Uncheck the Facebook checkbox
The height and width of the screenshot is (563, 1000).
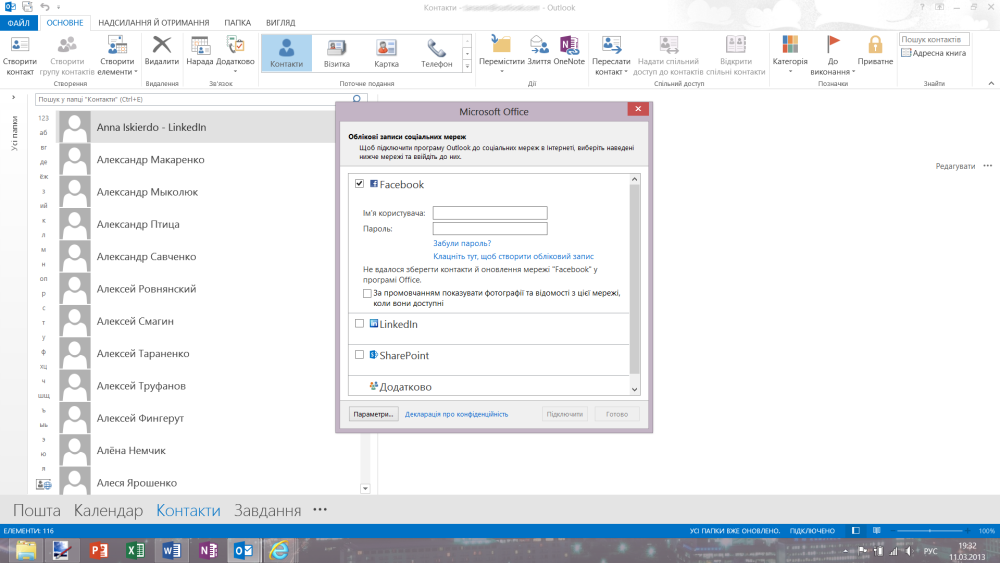click(360, 184)
